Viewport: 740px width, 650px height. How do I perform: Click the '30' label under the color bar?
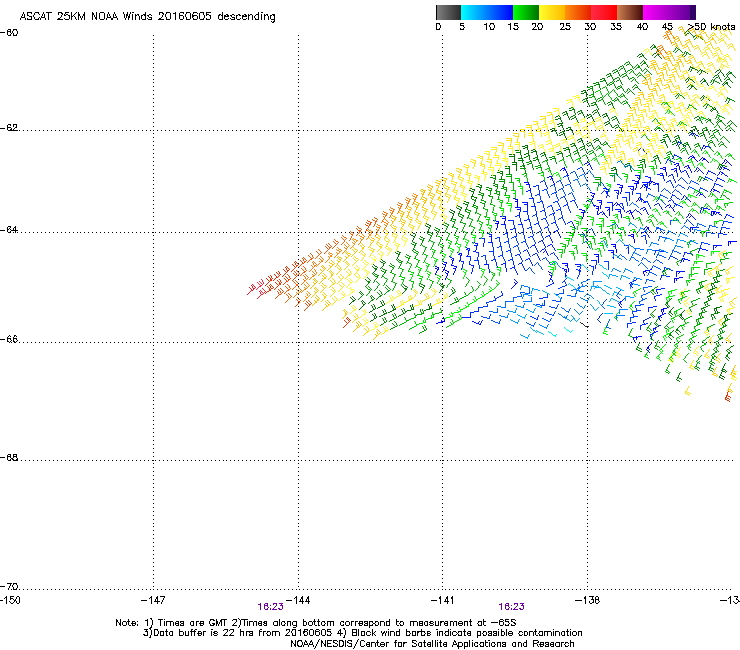pyautogui.click(x=590, y=27)
